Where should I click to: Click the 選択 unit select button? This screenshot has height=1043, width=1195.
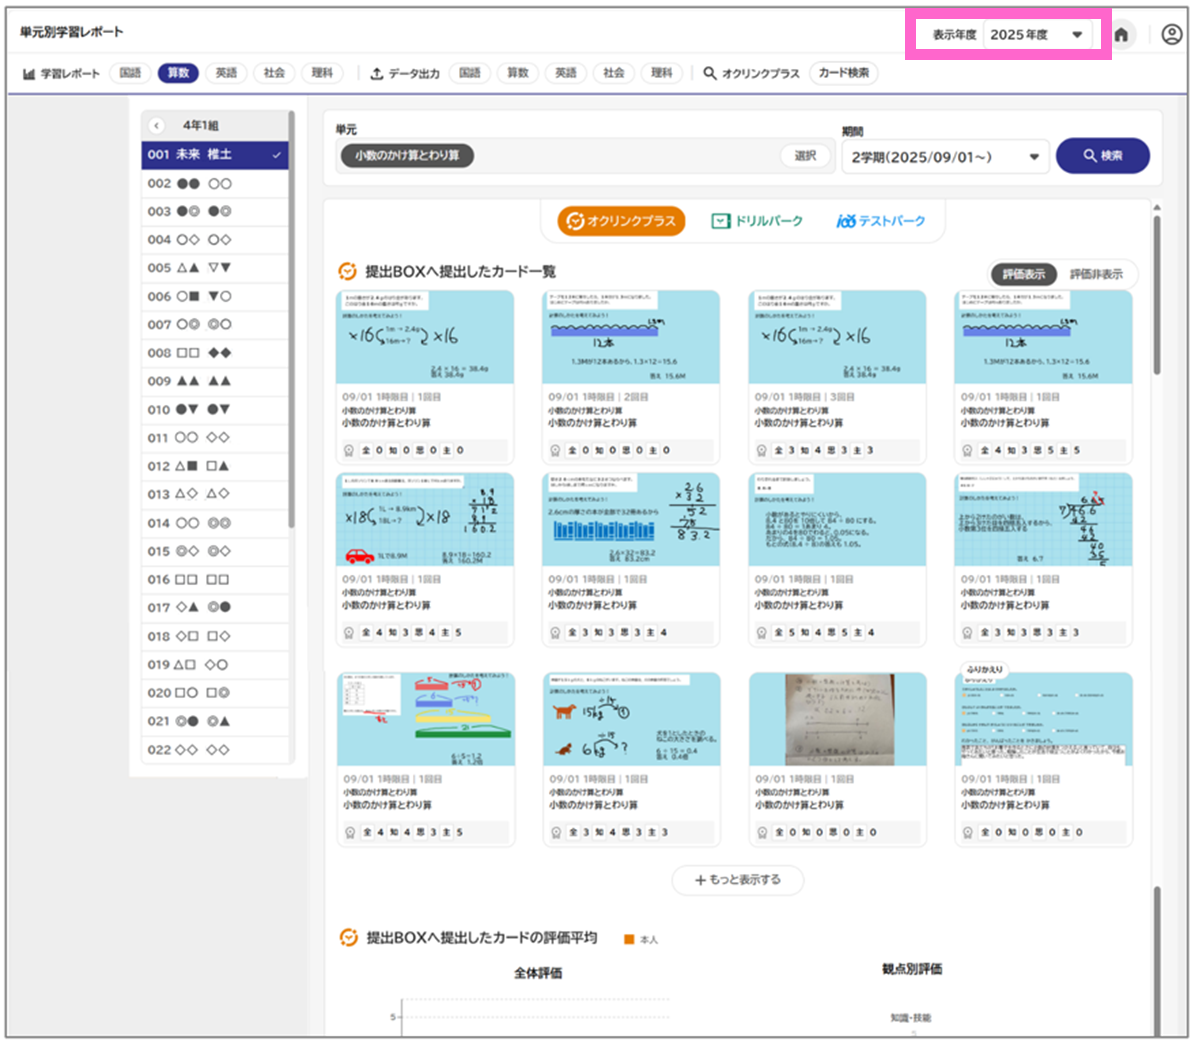point(805,156)
